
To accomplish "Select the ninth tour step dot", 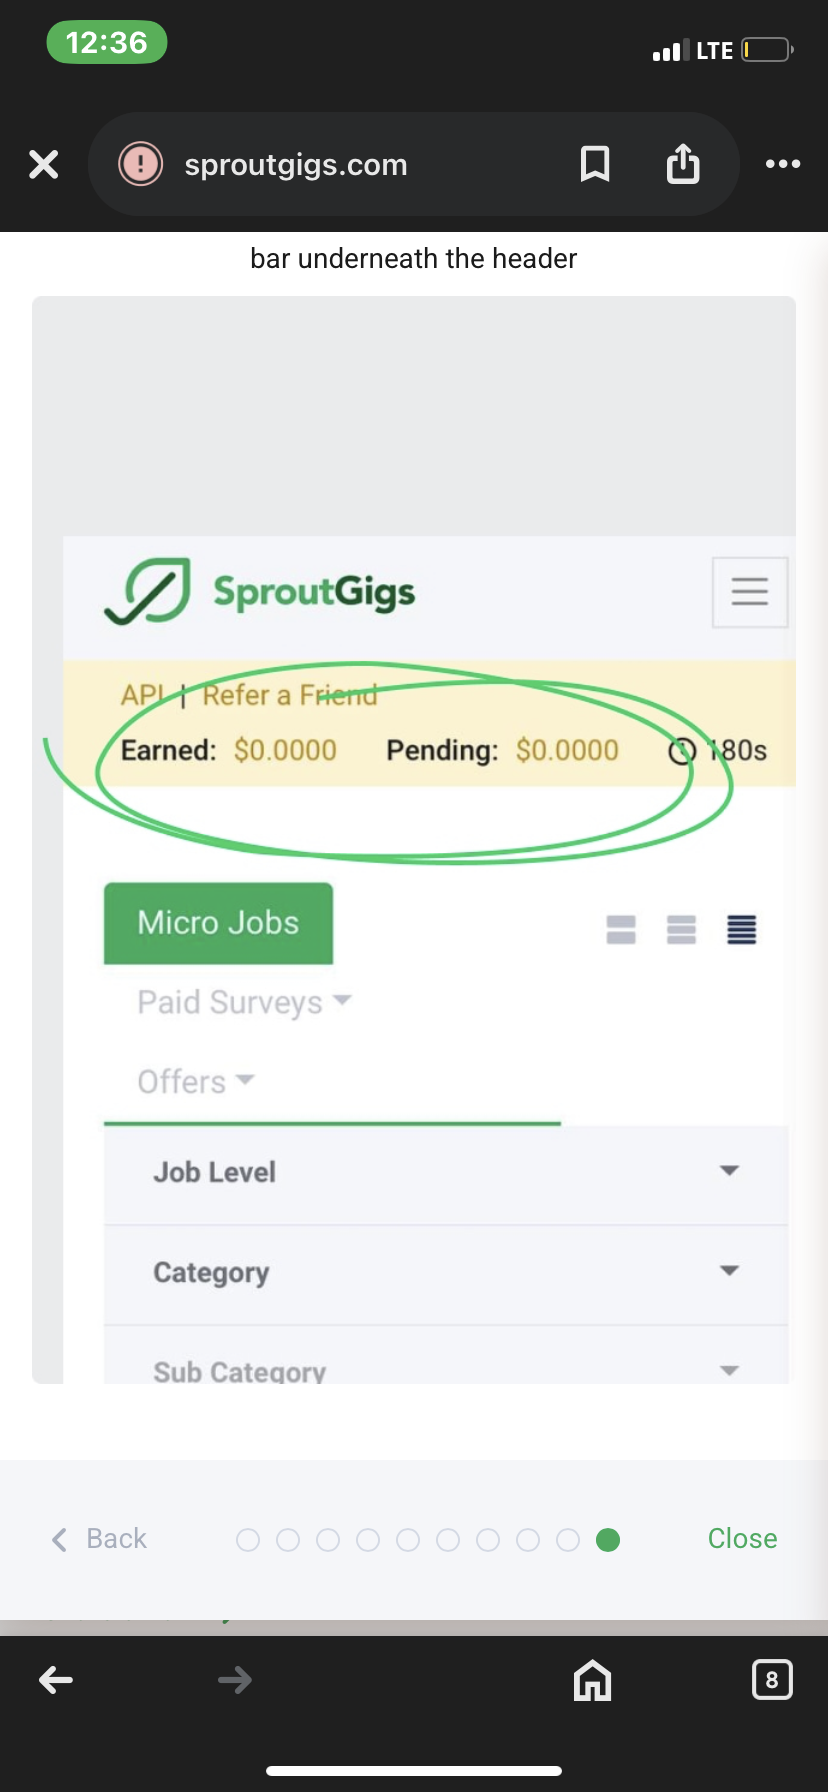I will [x=568, y=1540].
